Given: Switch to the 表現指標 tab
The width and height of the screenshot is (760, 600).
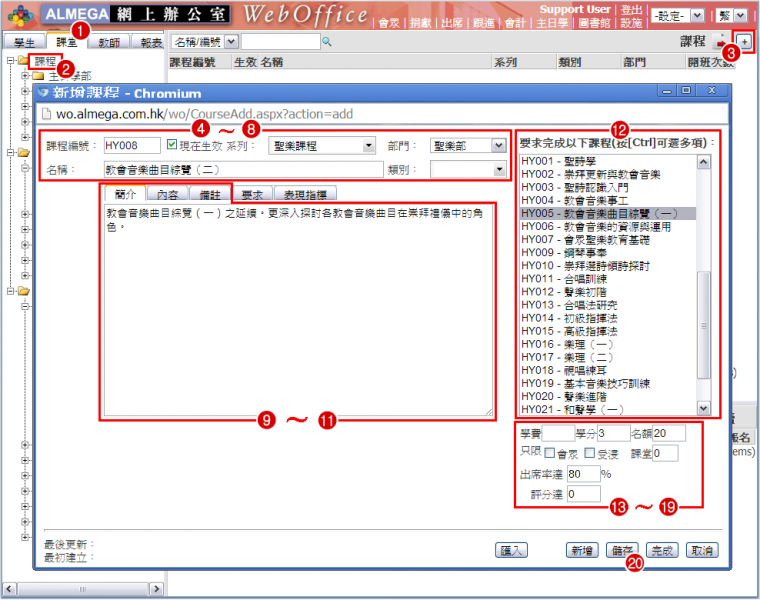Looking at the screenshot, I should click(305, 194).
